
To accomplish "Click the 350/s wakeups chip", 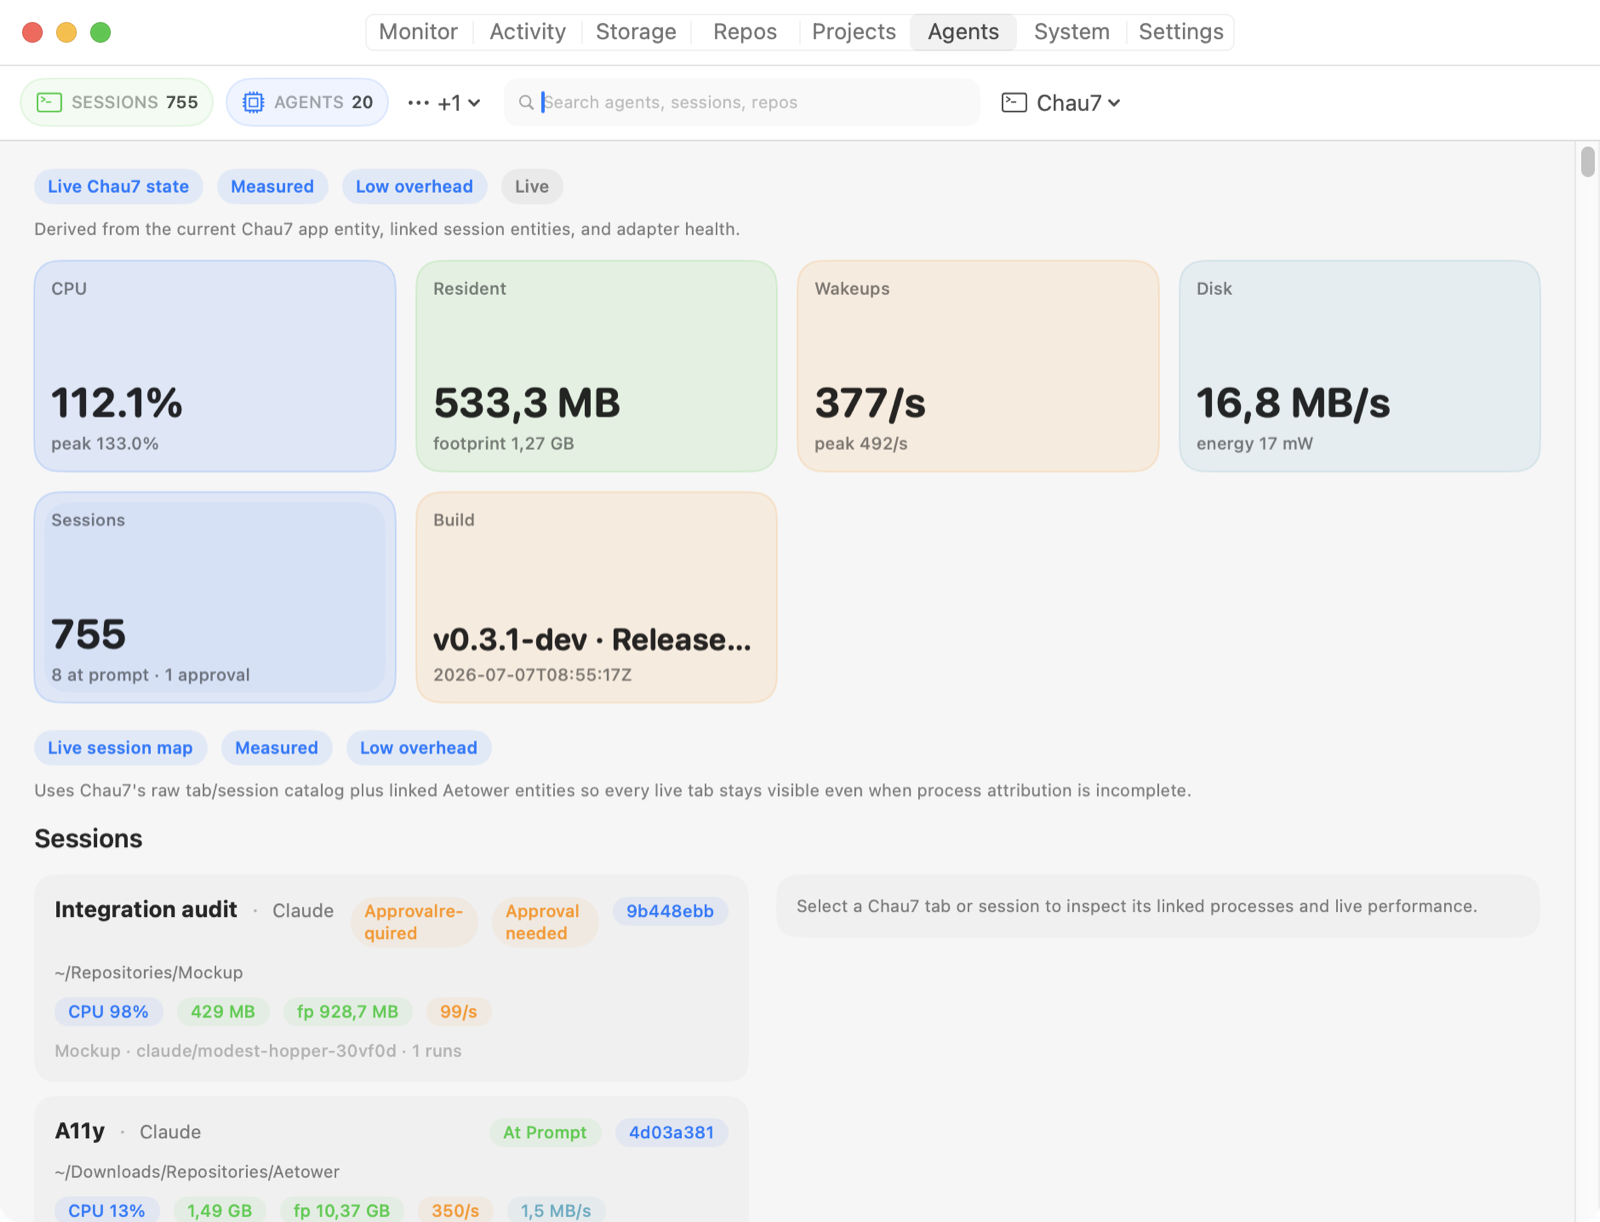I will click(456, 1210).
